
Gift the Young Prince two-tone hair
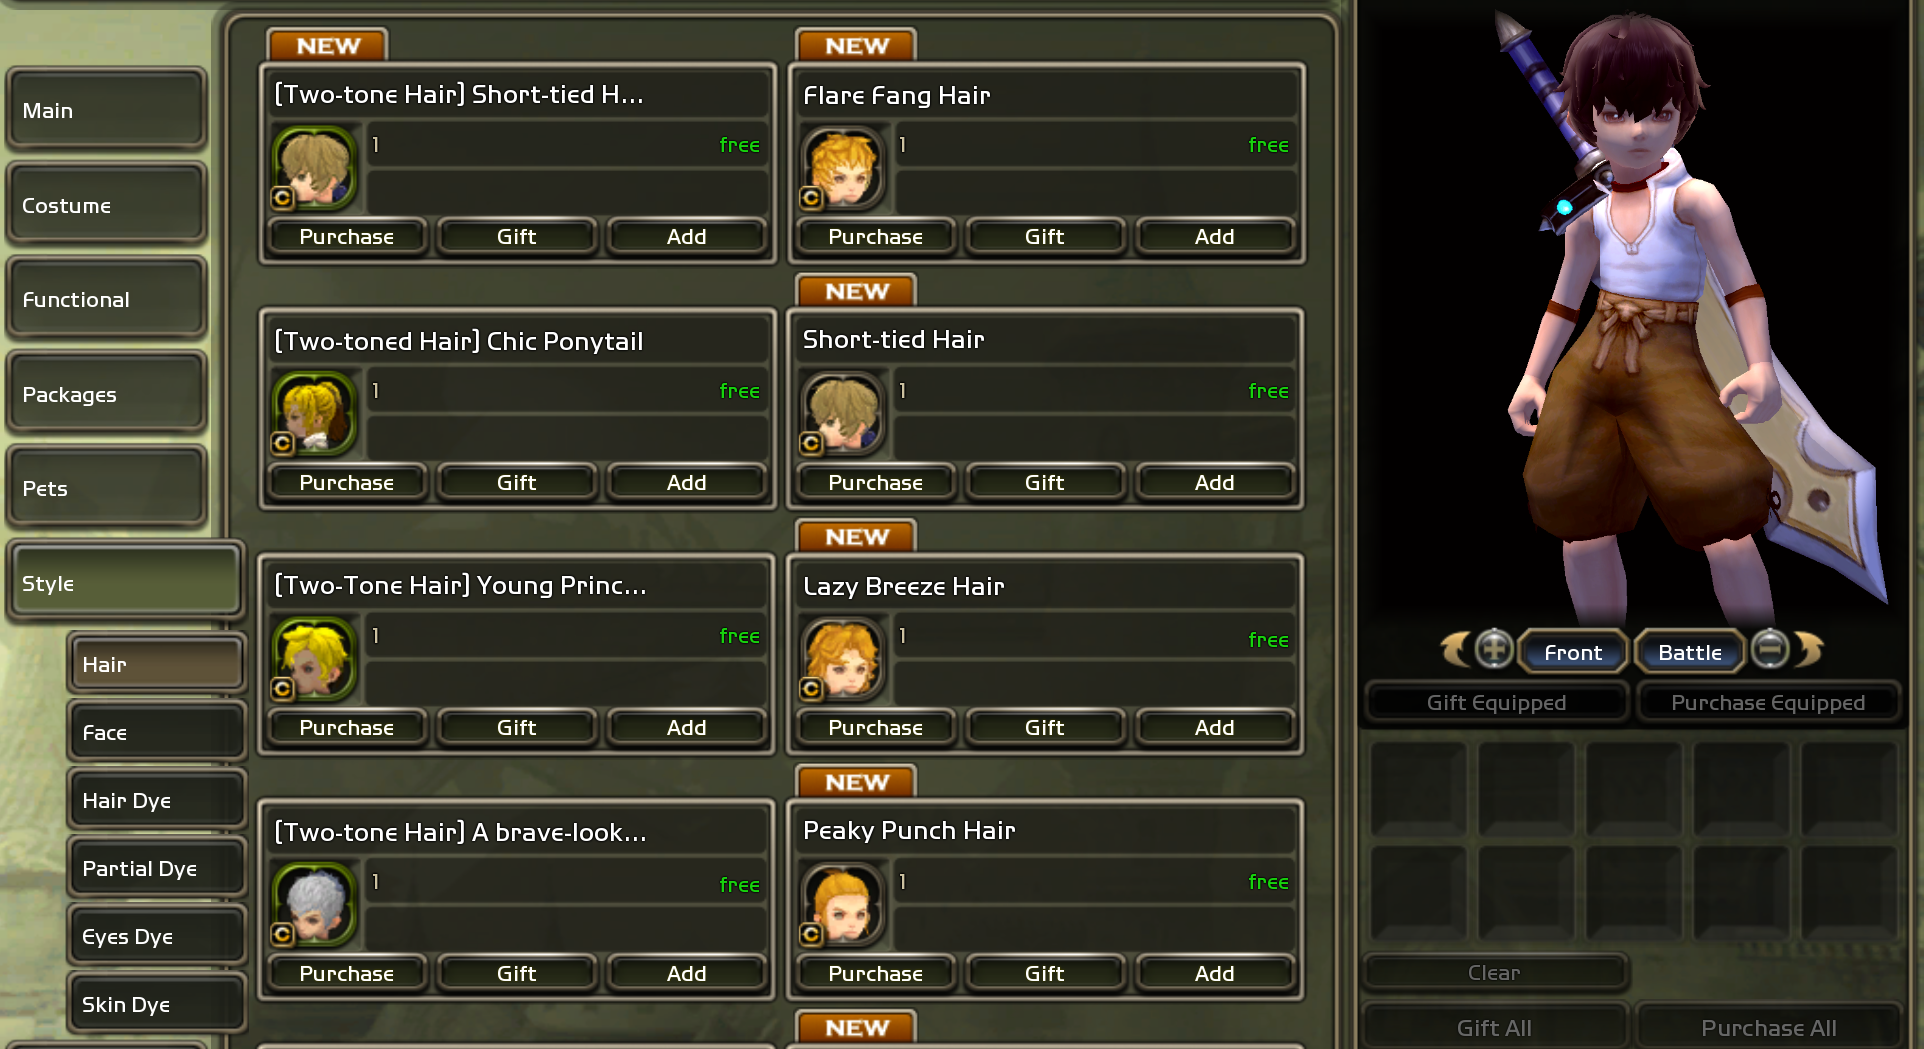(x=517, y=727)
